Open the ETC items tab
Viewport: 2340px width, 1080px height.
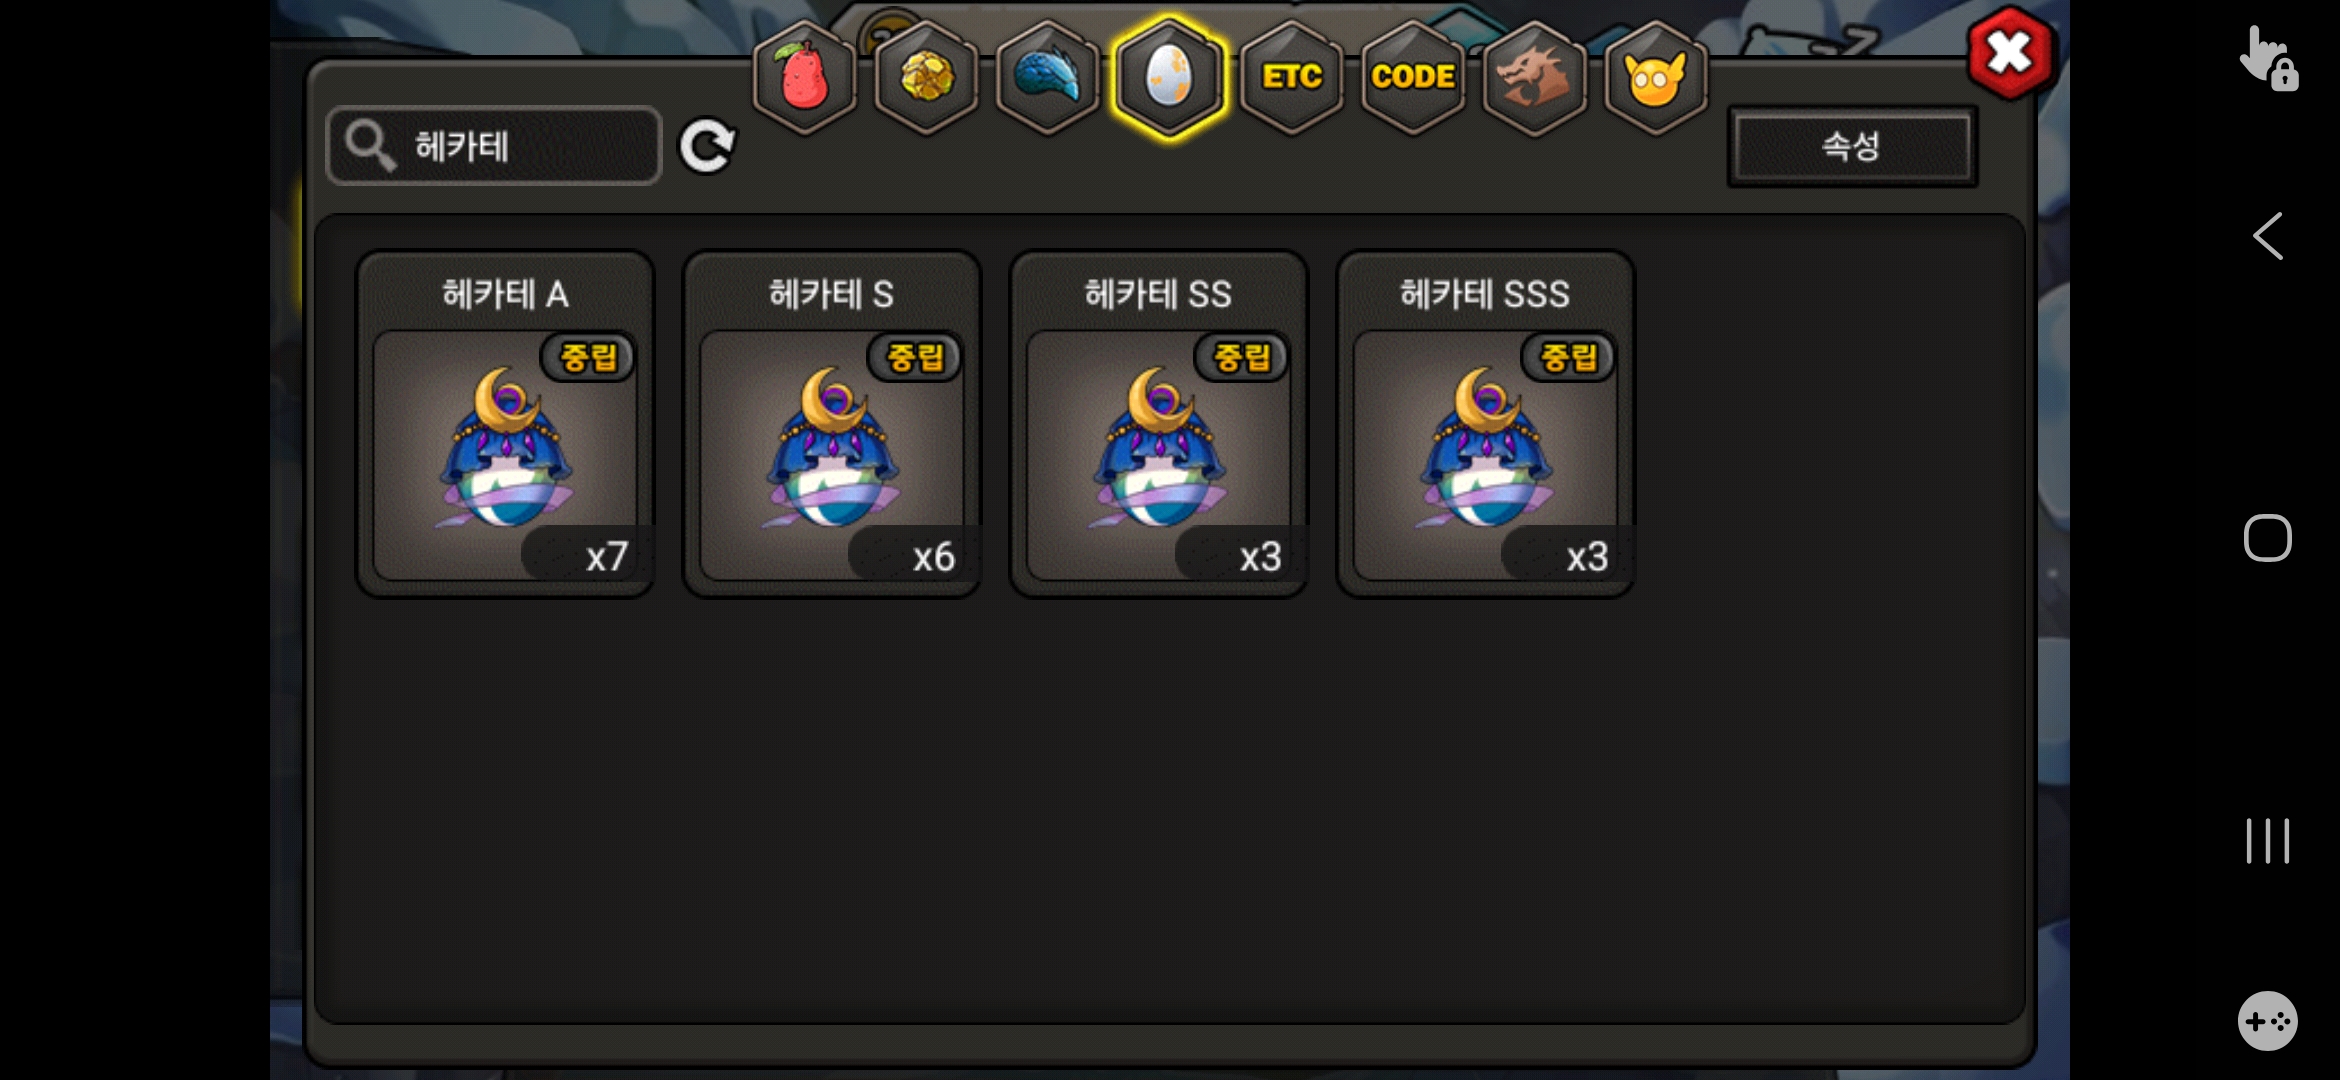[x=1292, y=77]
